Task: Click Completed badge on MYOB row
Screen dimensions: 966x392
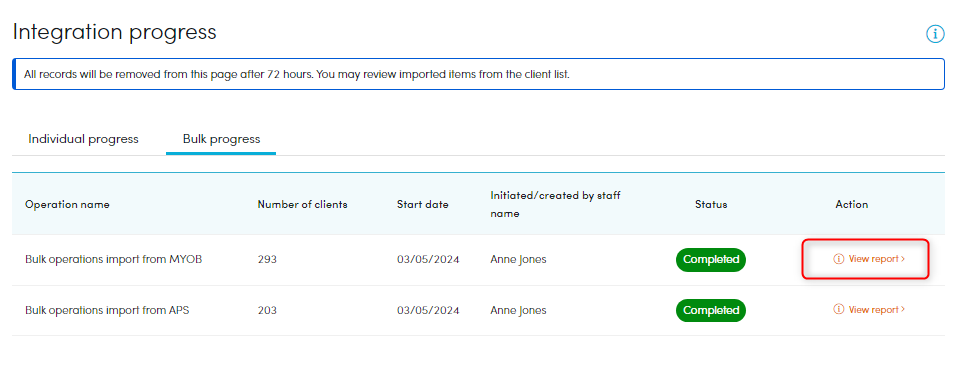Action: (711, 259)
